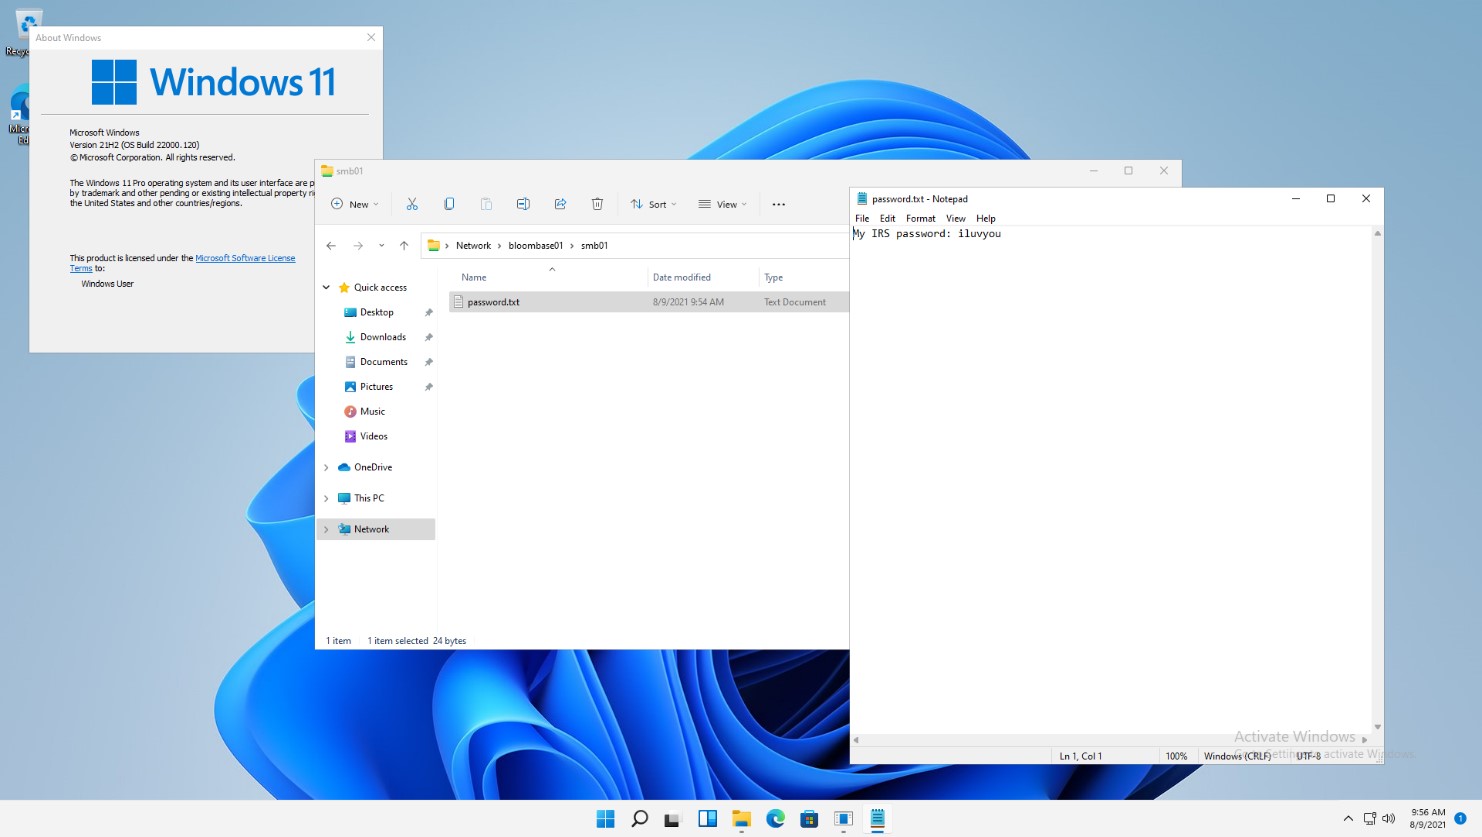Click the bloombase01 breadcrumb in the address bar
Viewport: 1482px width, 837px height.
[x=536, y=245]
